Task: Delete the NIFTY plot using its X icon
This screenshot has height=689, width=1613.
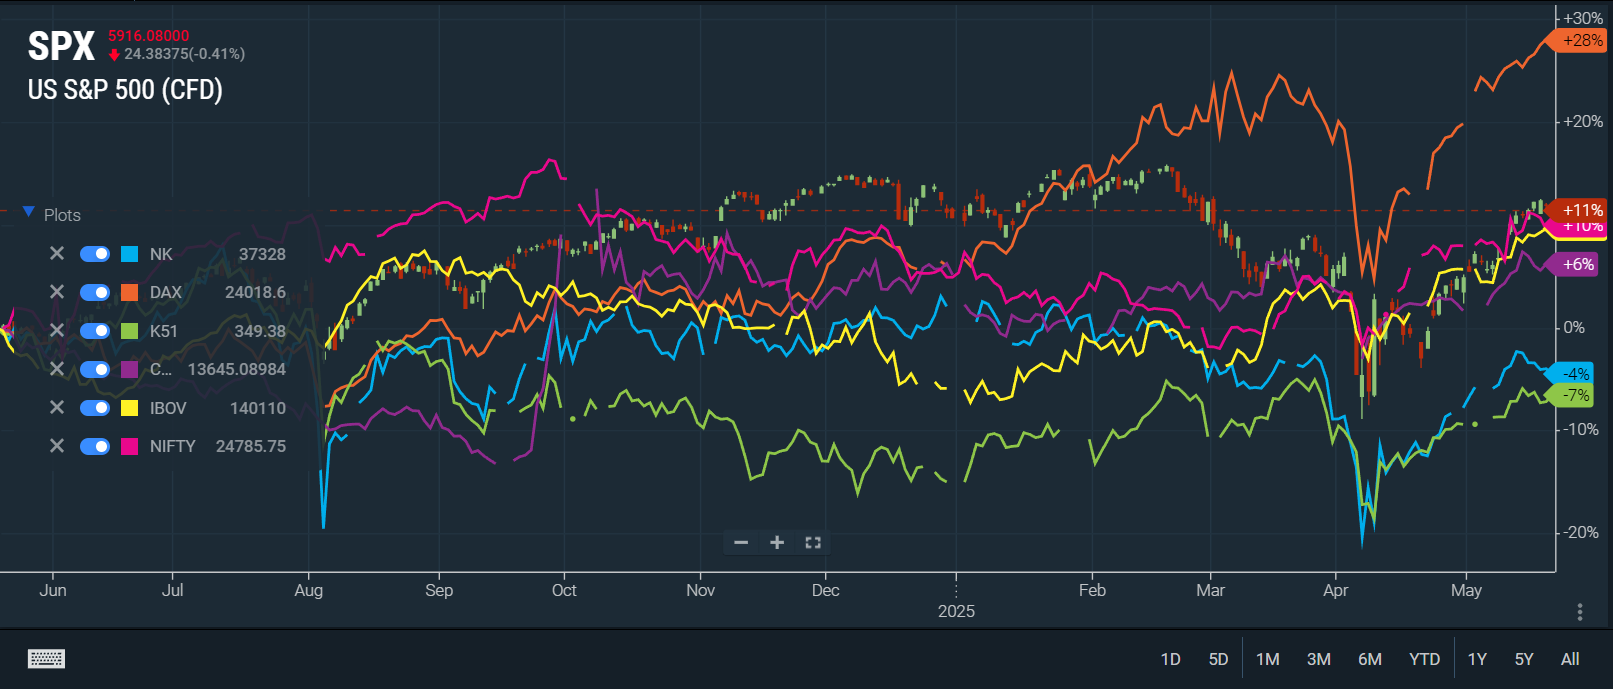Action: click(x=57, y=446)
